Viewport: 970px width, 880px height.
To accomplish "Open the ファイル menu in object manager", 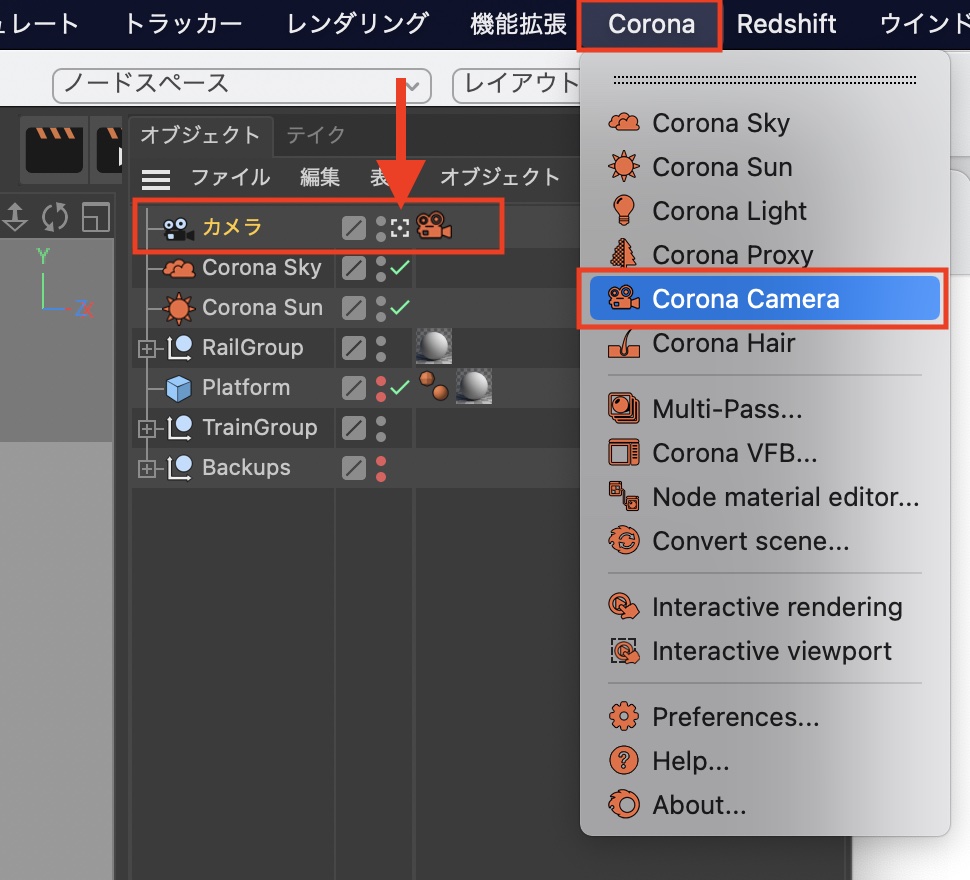I will tap(230, 178).
